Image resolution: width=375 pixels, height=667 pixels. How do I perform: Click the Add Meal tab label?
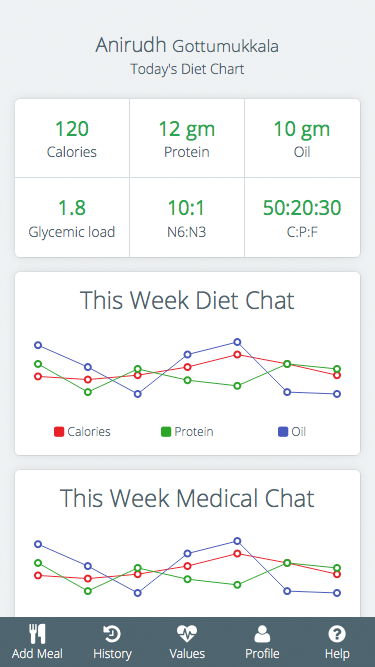coord(37,653)
